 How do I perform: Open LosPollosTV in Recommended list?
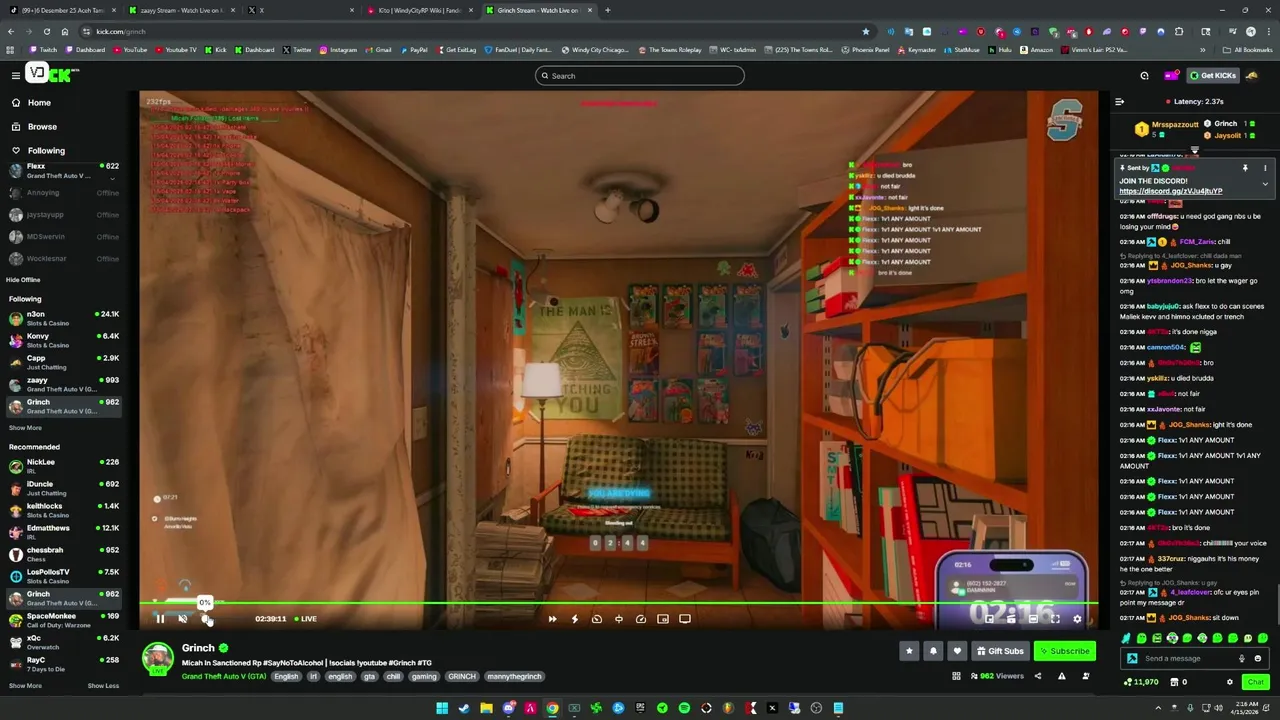(62, 577)
